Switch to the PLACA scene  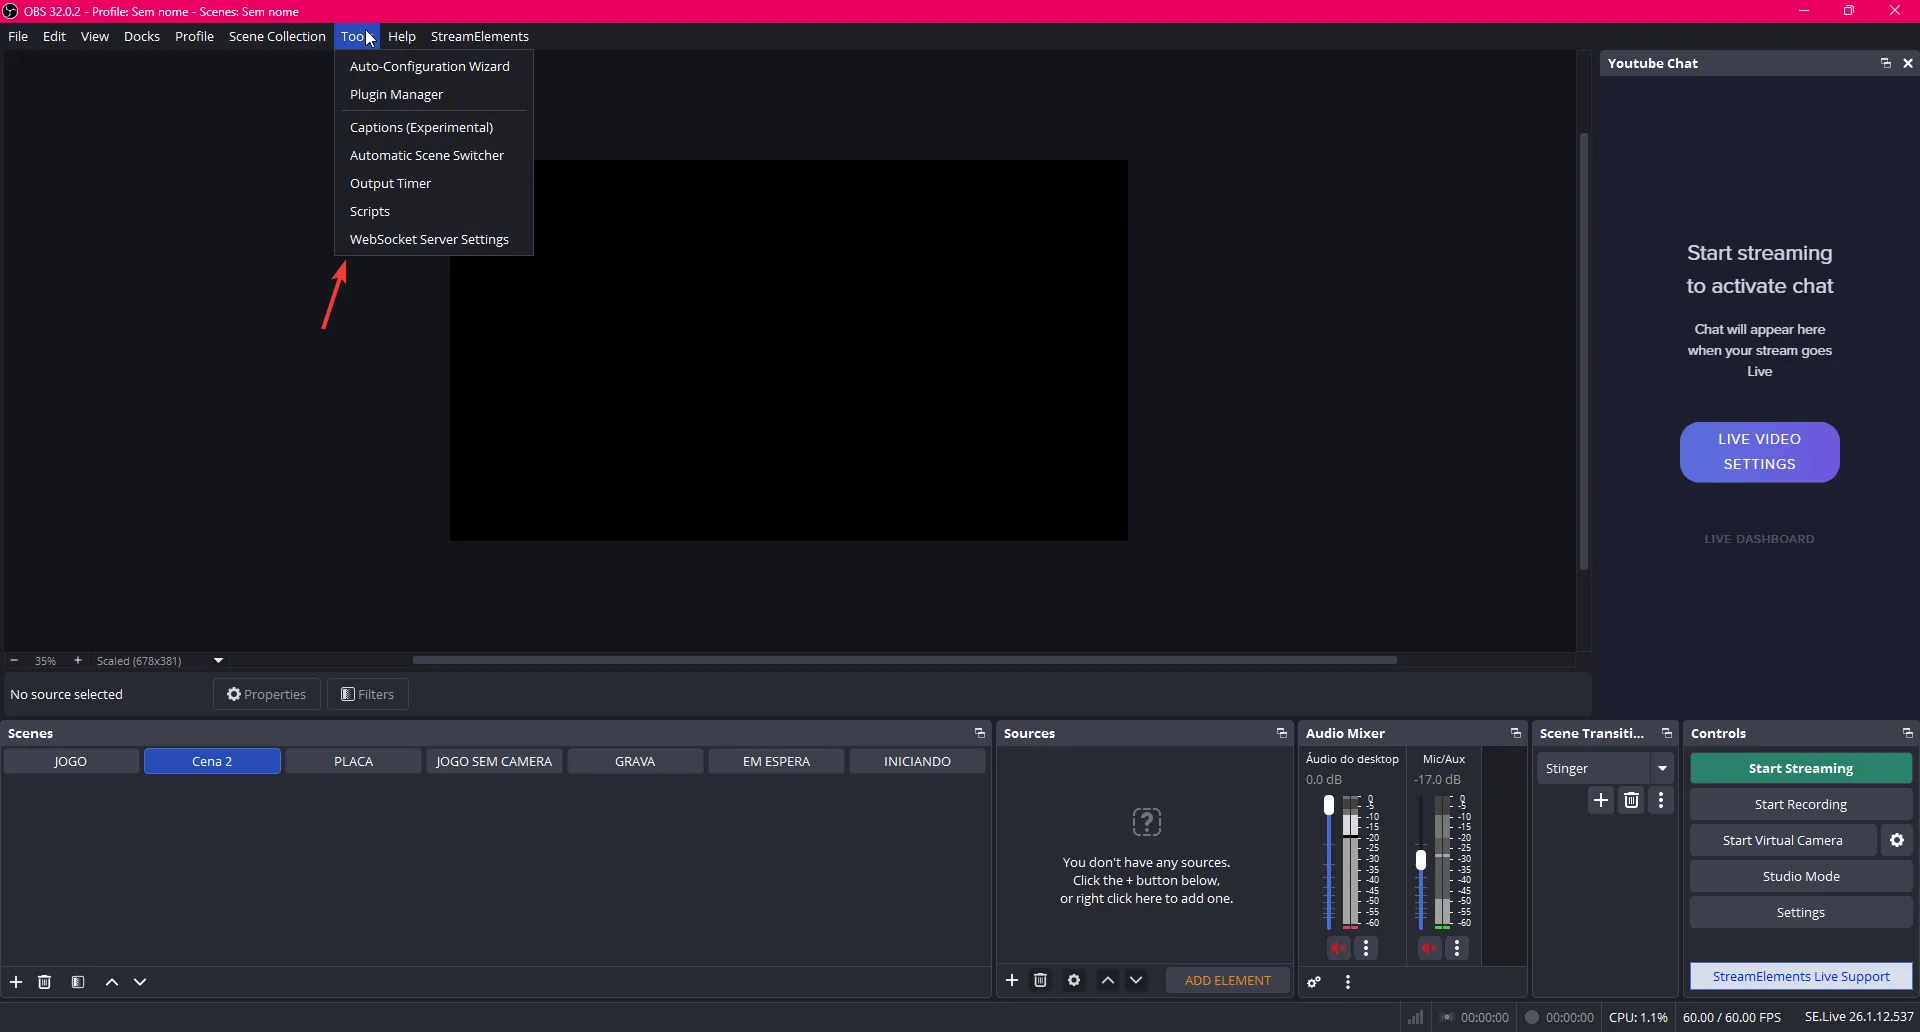point(353,761)
